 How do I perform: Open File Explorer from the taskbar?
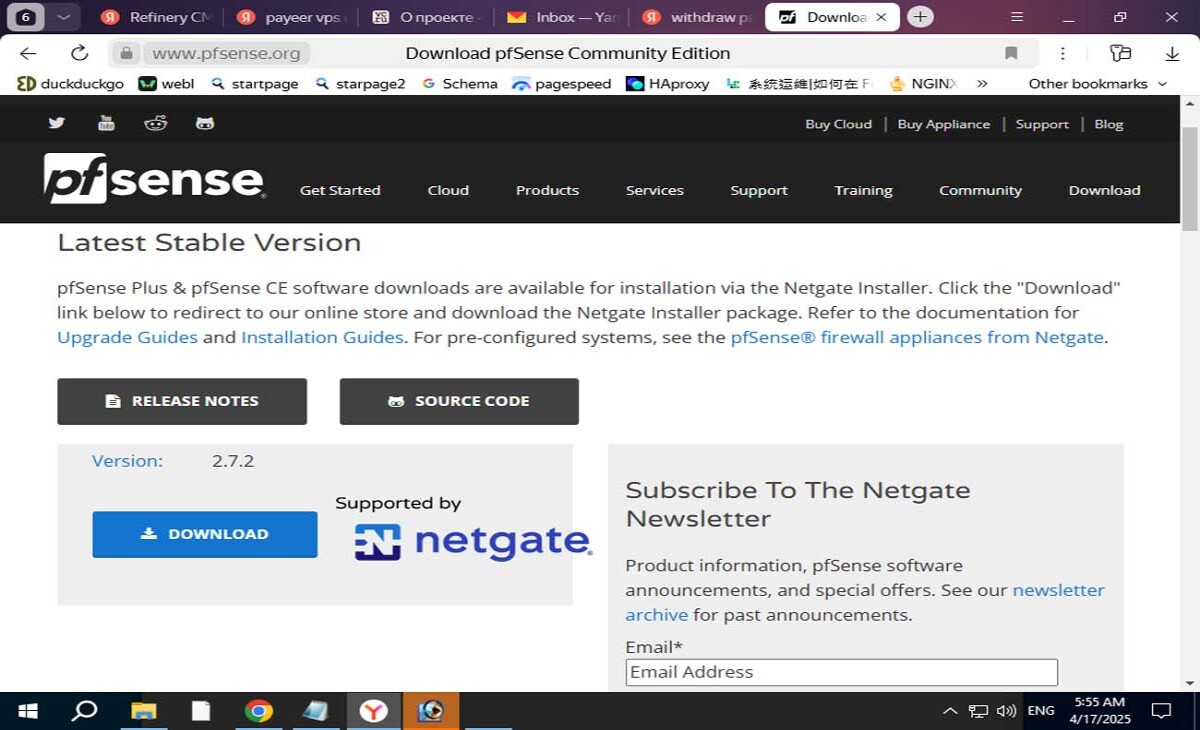tap(145, 711)
